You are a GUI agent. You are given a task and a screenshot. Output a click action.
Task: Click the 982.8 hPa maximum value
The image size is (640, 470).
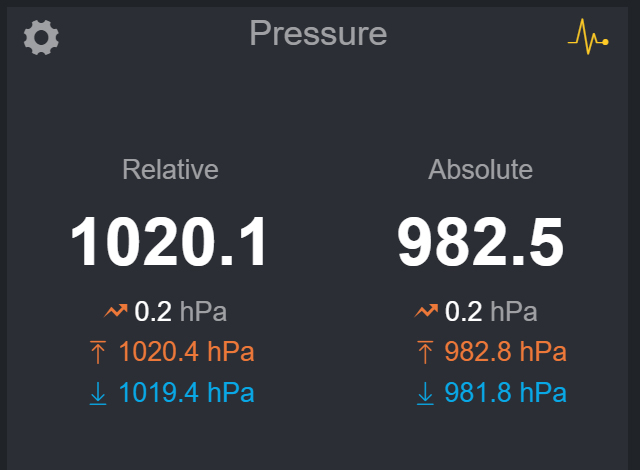pyautogui.click(x=505, y=352)
